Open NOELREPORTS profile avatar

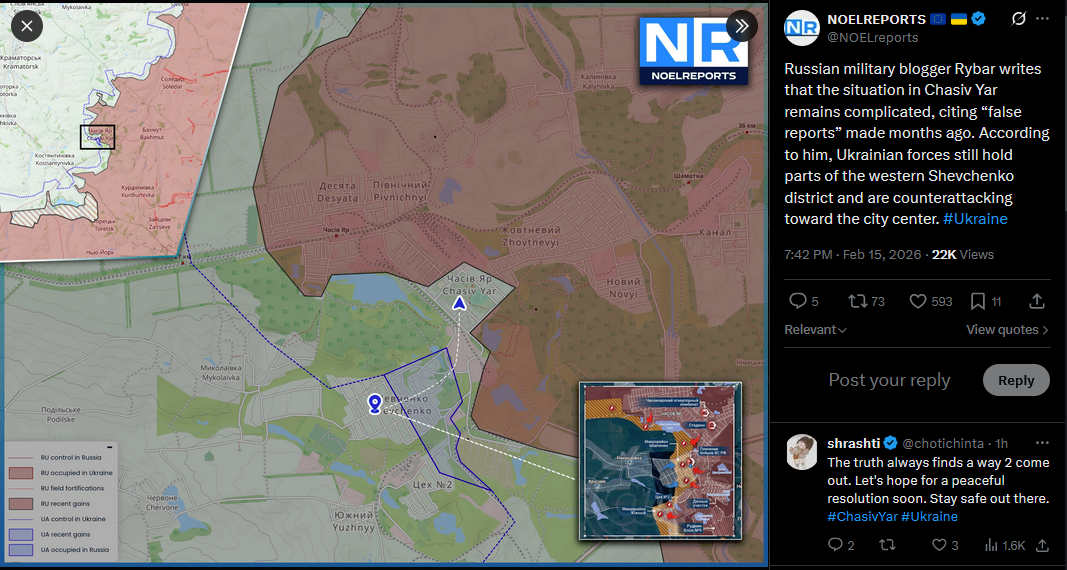[x=801, y=28]
